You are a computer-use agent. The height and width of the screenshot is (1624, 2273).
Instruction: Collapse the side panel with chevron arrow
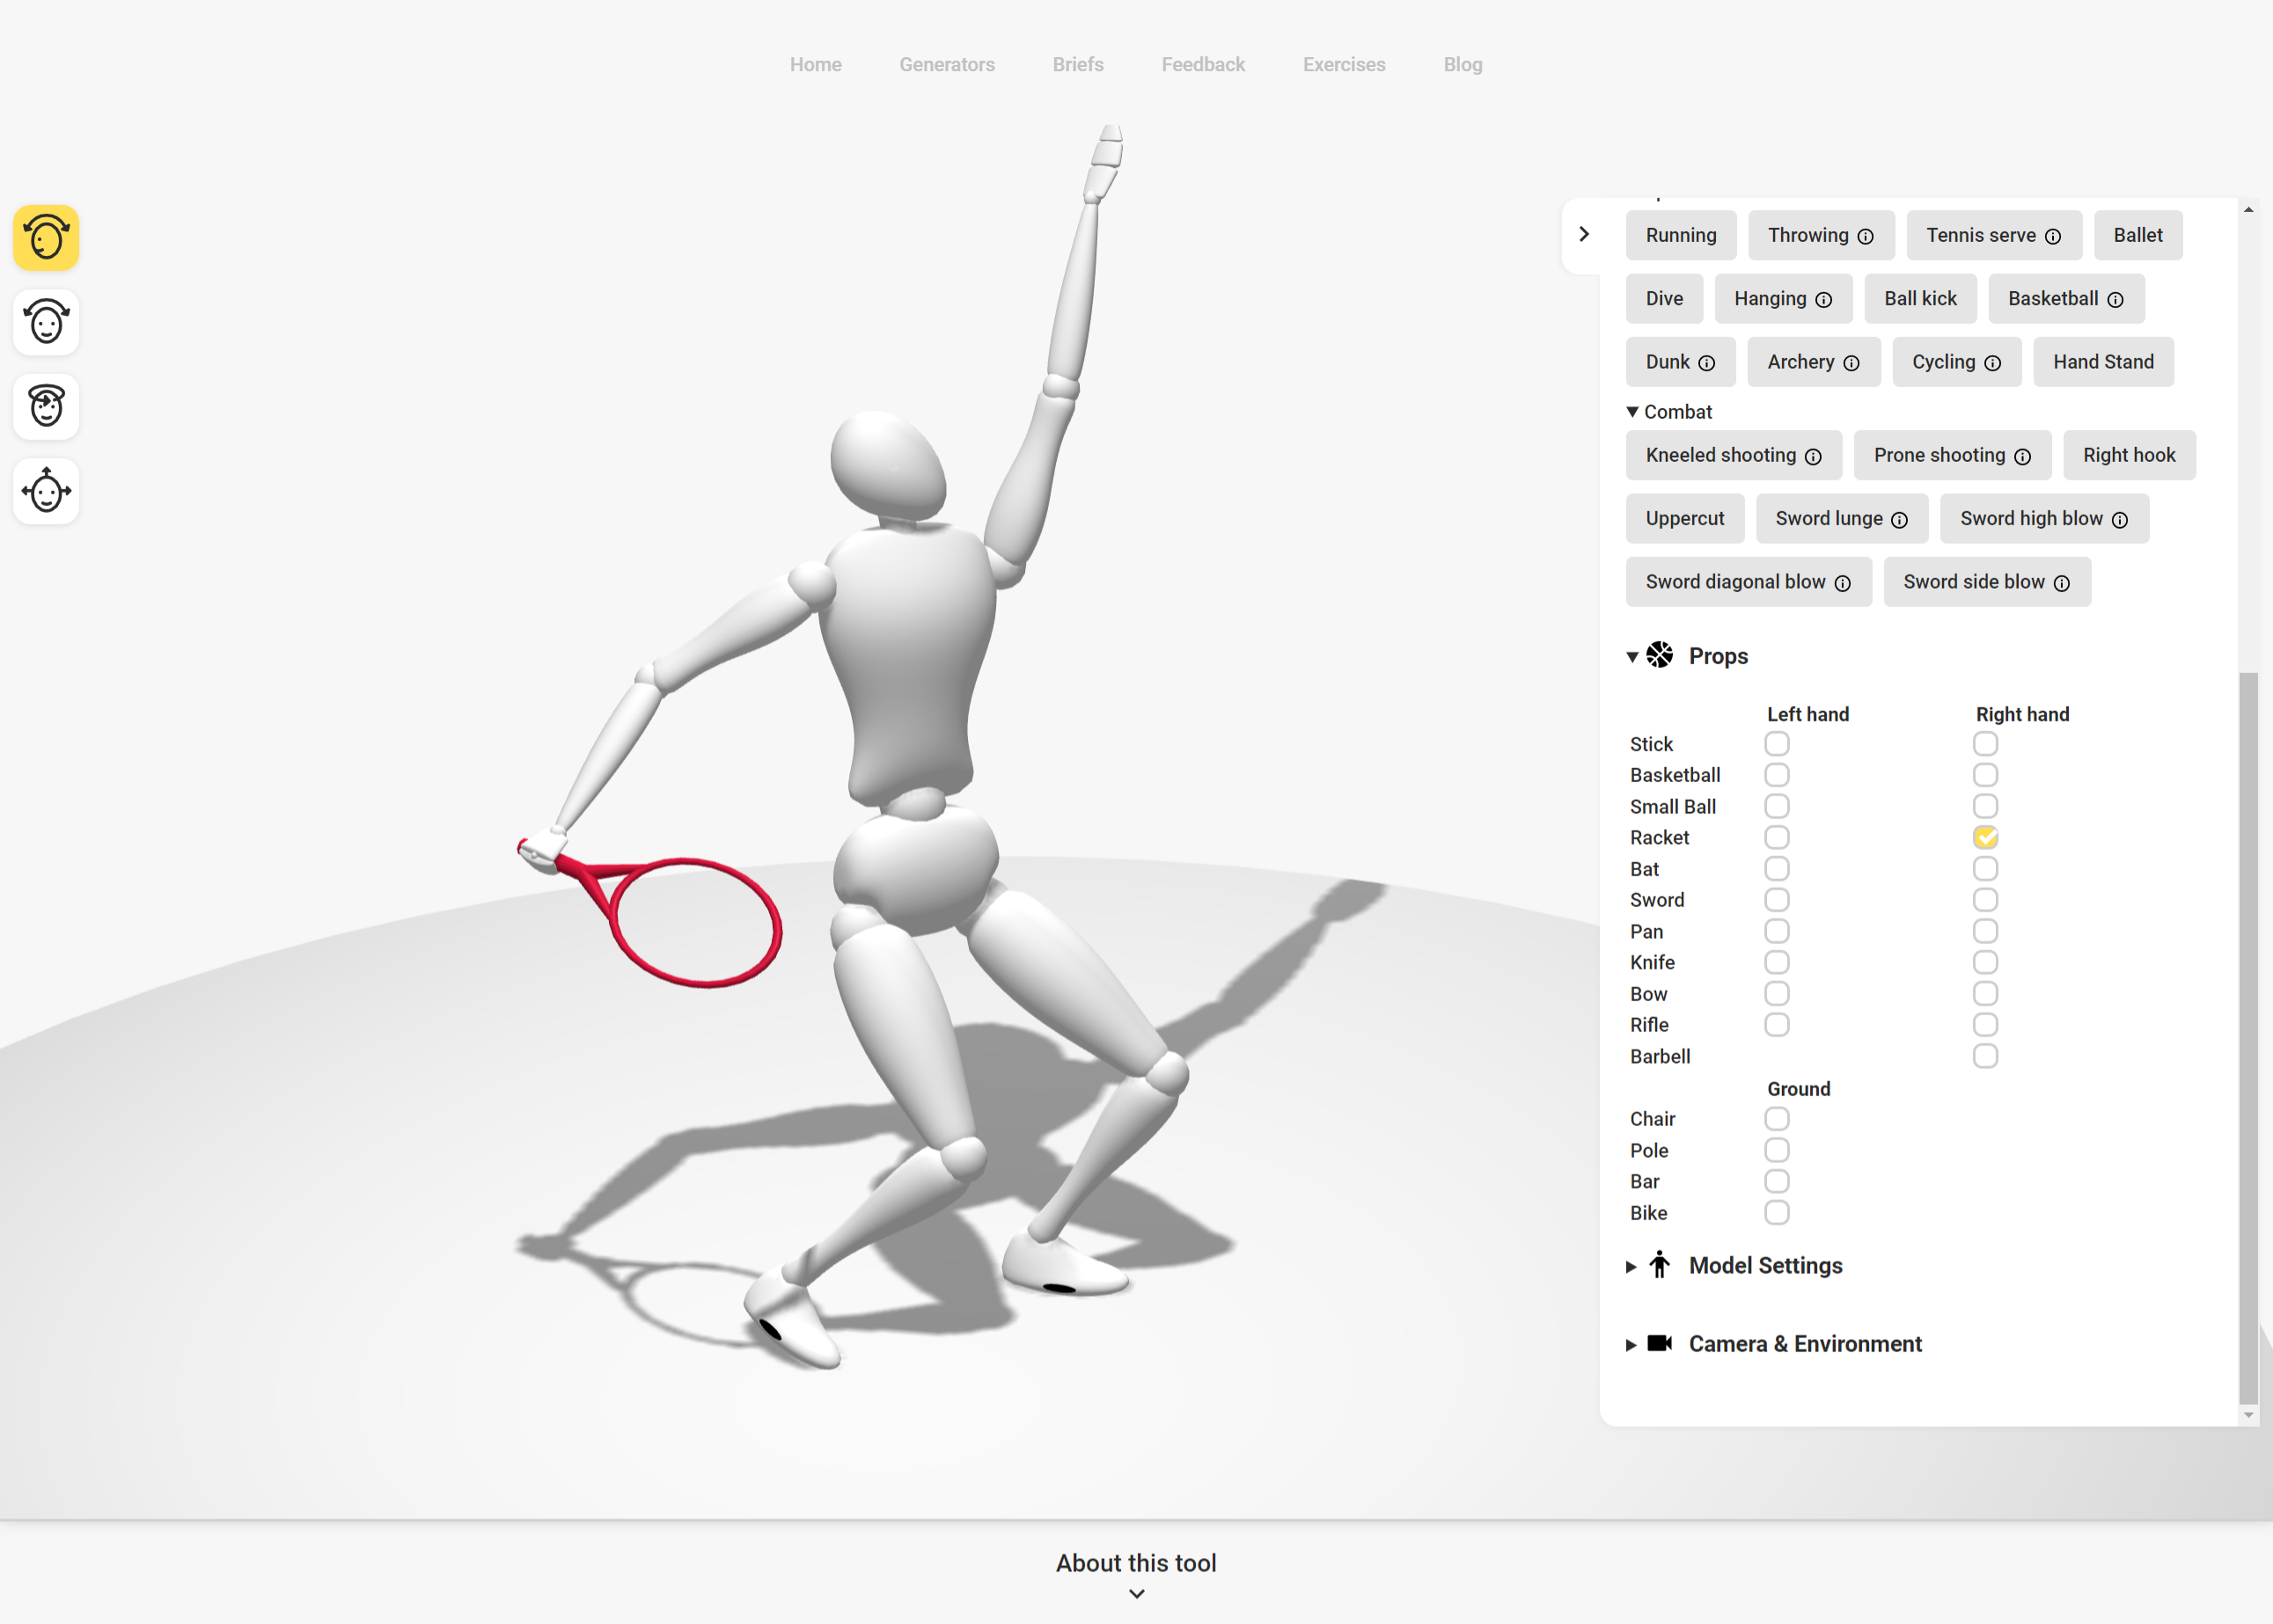pyautogui.click(x=1584, y=234)
